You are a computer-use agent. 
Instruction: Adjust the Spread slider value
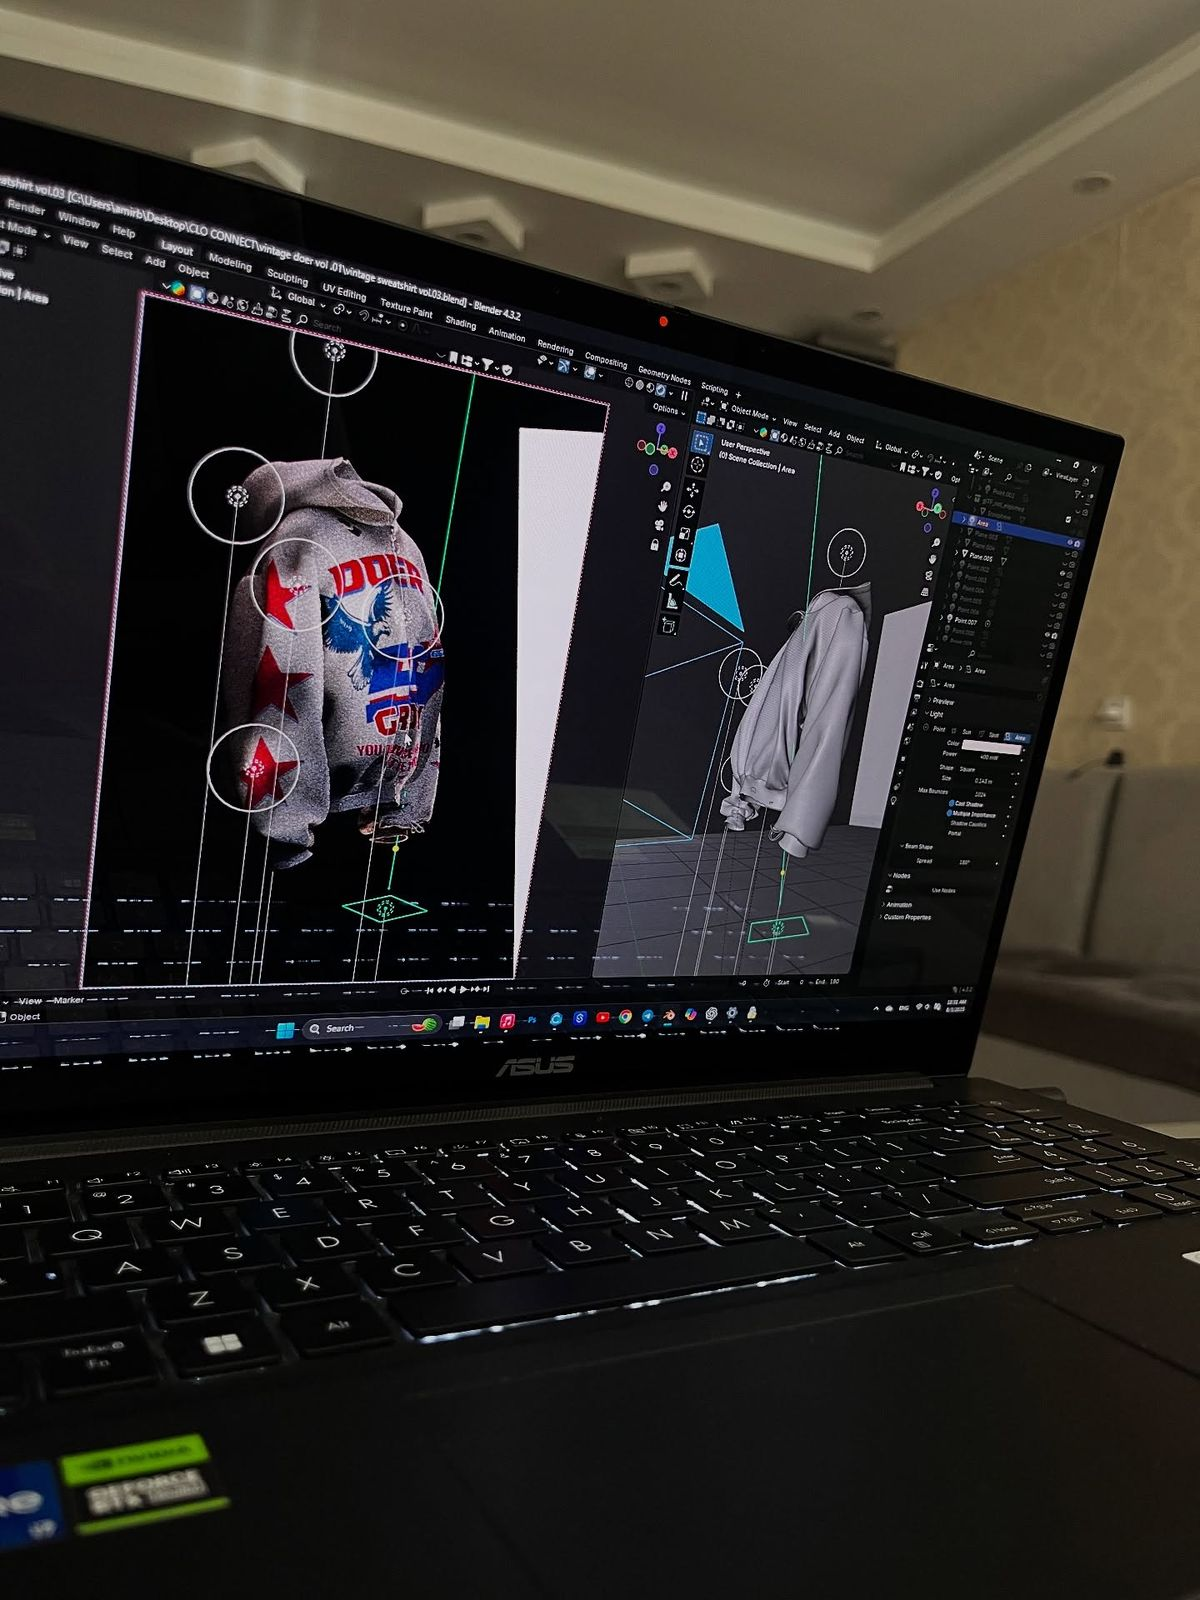pyautogui.click(x=963, y=862)
